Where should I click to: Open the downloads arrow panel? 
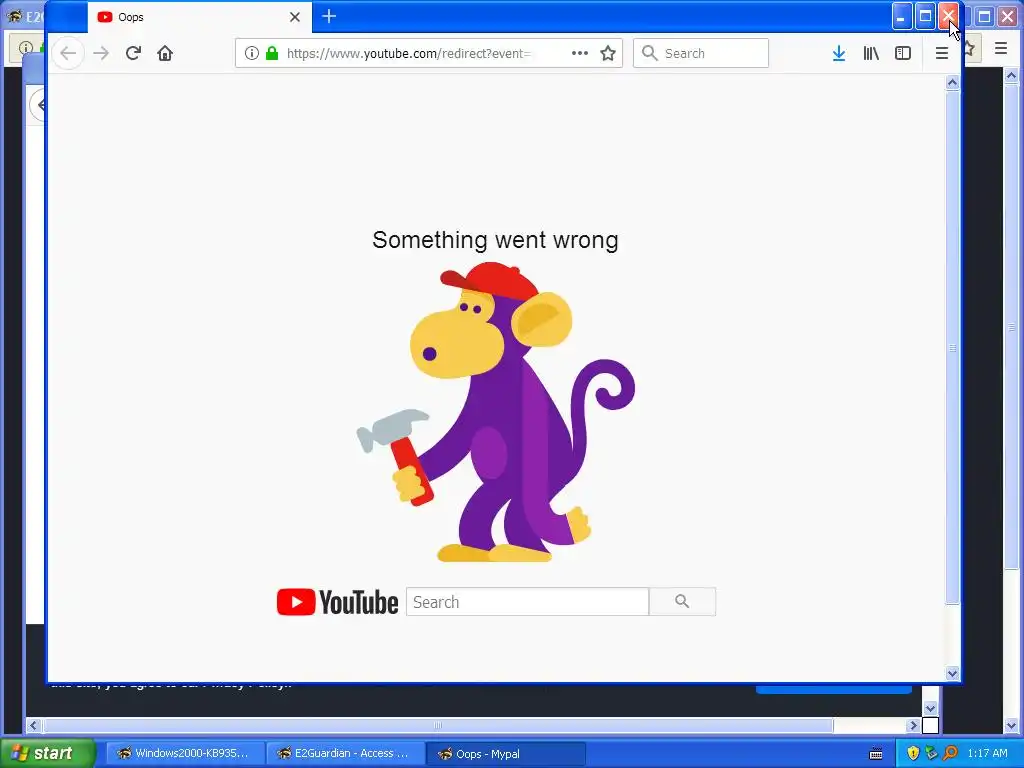839,54
